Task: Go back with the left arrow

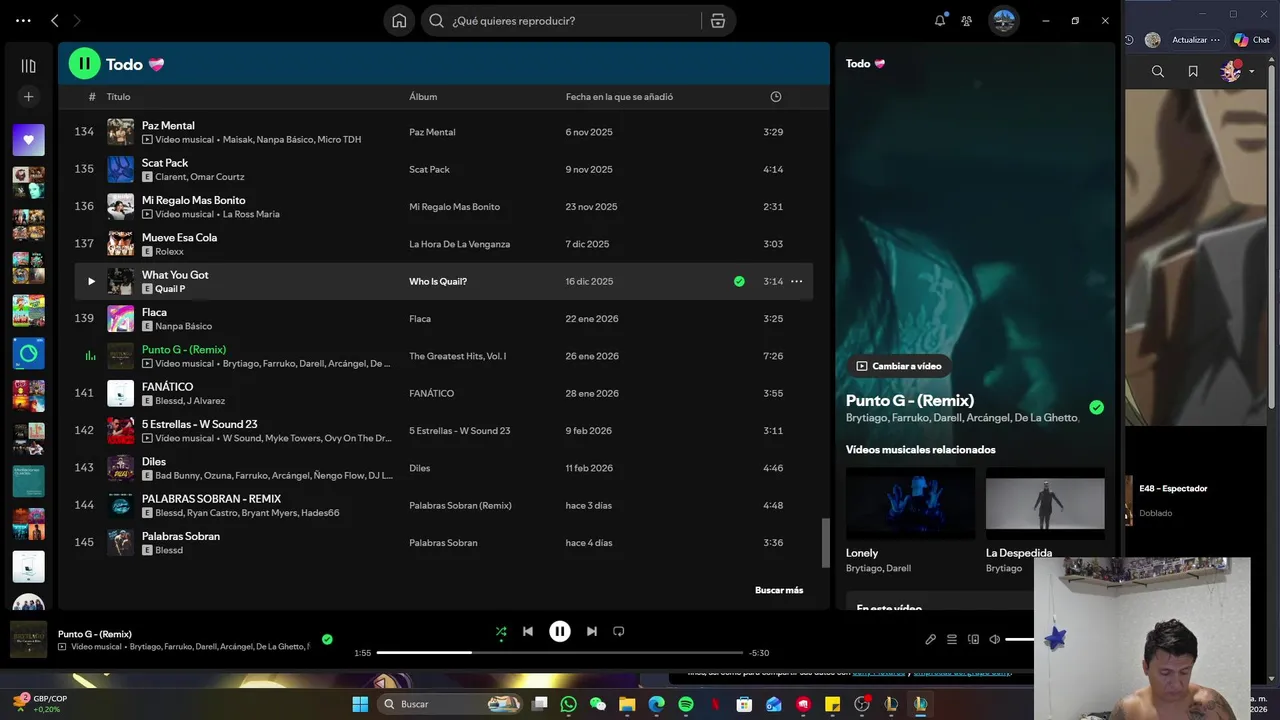Action: (55, 20)
